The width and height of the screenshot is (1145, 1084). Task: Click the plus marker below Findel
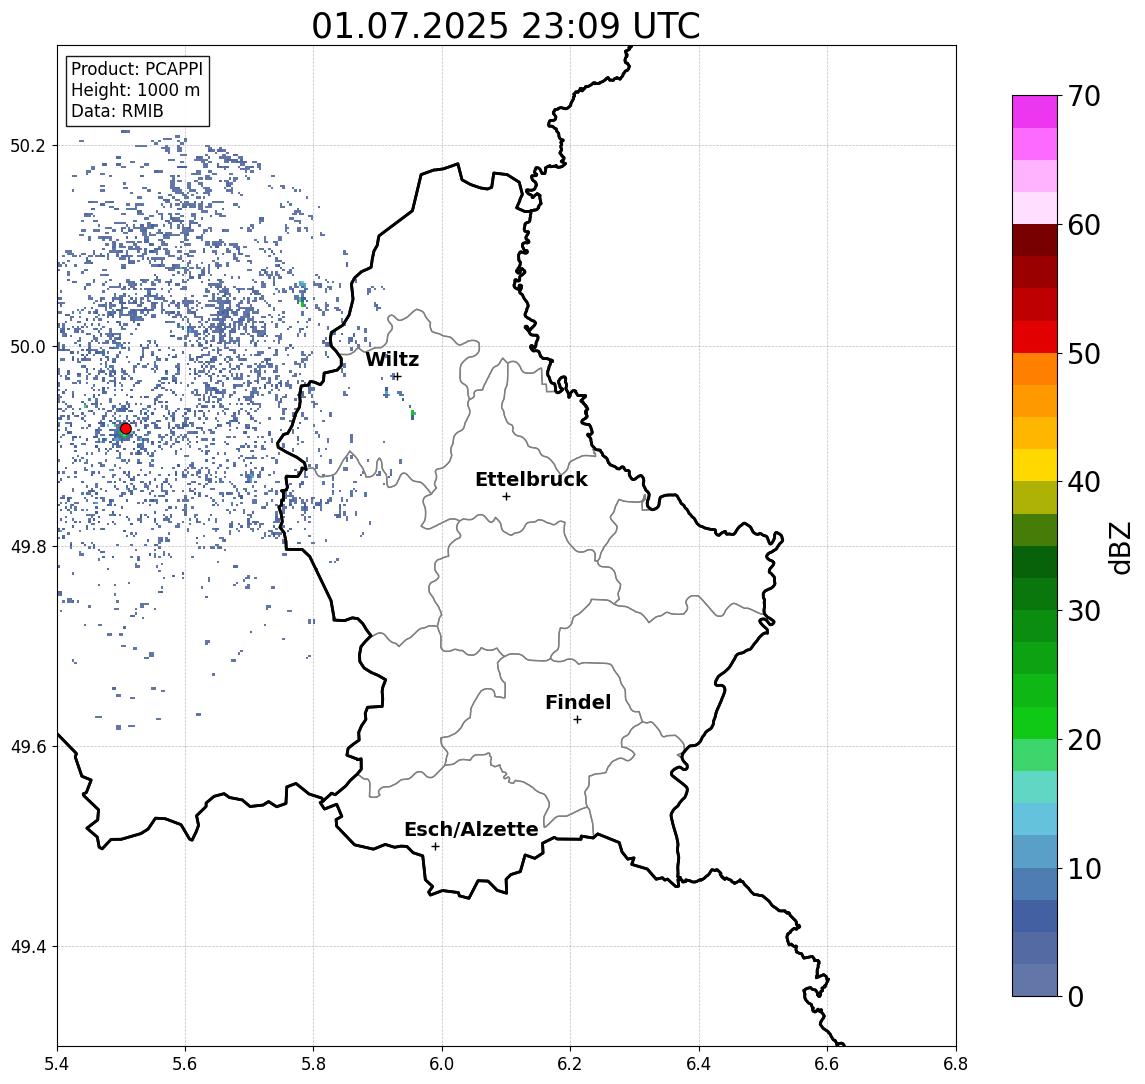(577, 720)
